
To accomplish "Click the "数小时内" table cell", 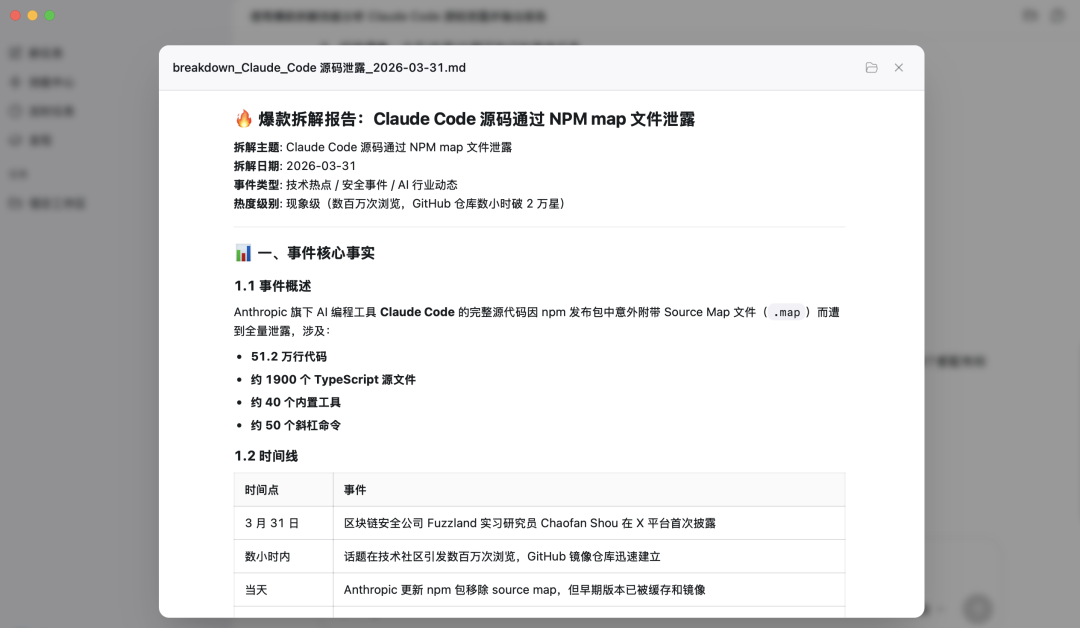I will tap(268, 556).
